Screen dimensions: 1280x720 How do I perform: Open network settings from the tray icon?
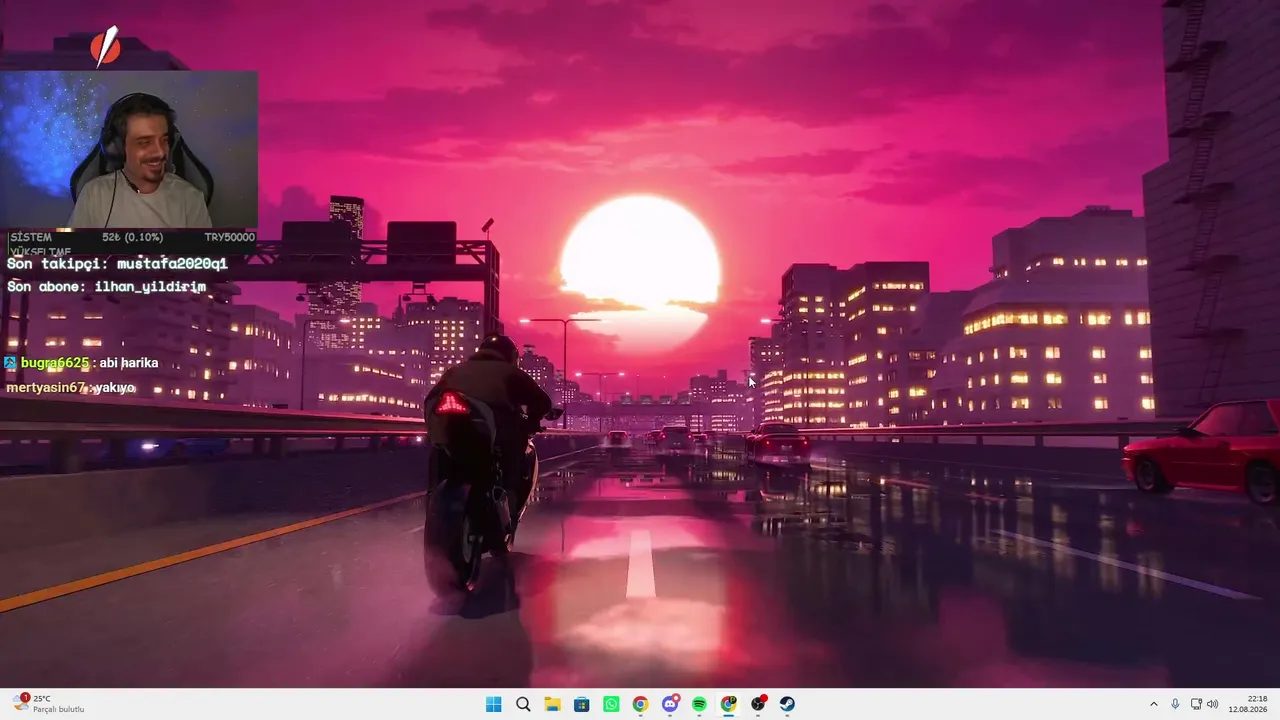[x=1196, y=704]
